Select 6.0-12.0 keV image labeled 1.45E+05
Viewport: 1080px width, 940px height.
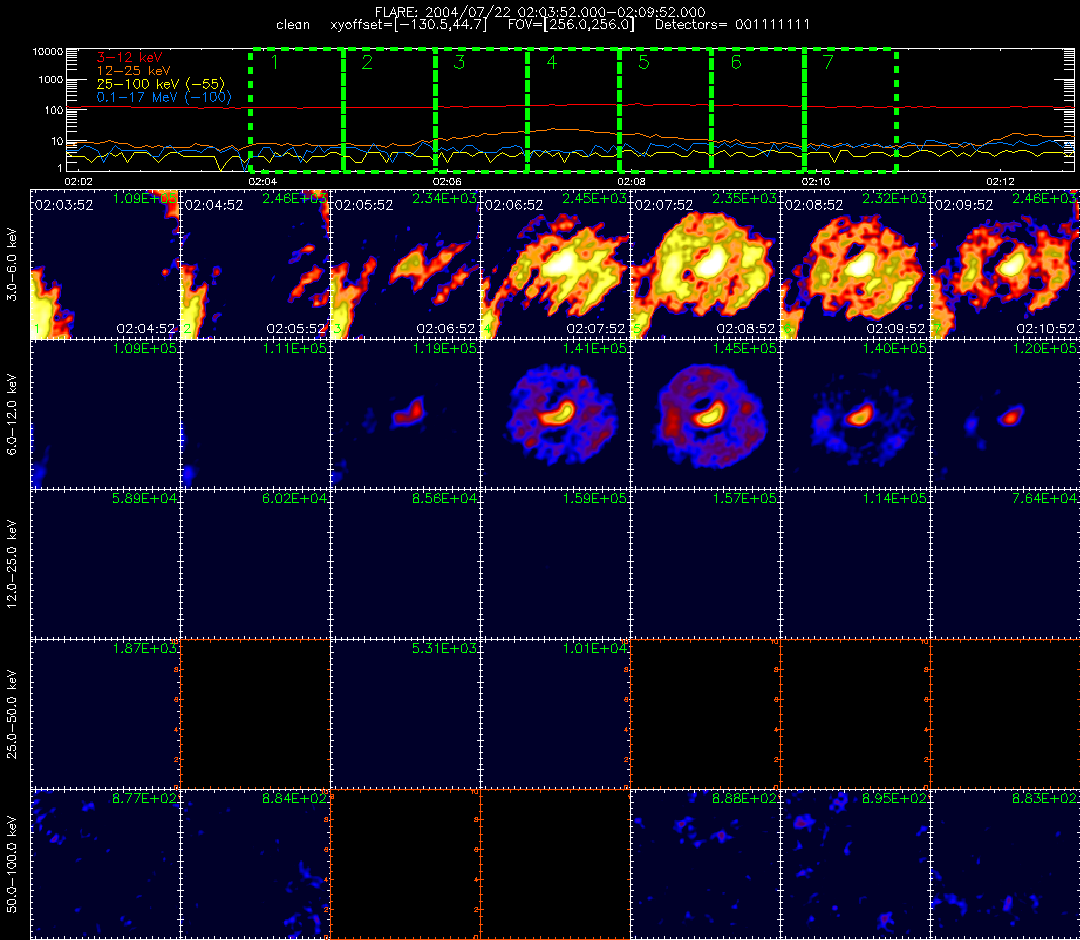tap(705, 415)
